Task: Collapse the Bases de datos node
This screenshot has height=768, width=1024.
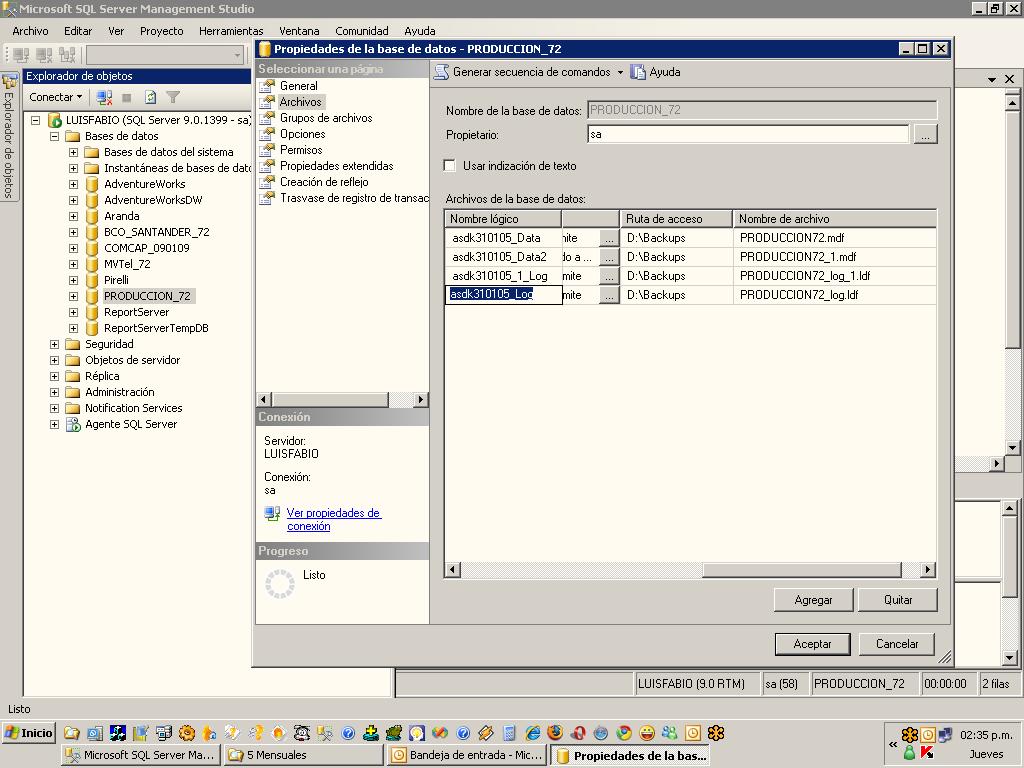Action: (x=55, y=136)
